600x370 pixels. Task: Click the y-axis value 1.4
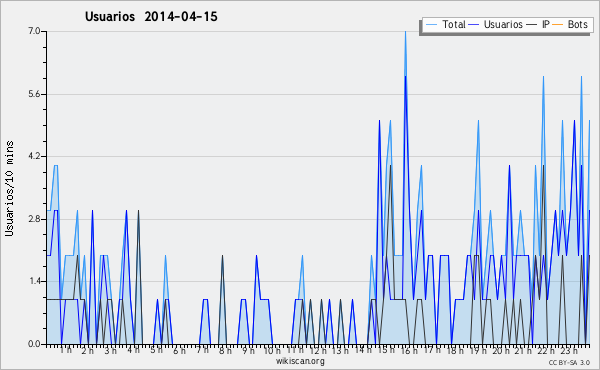tap(34, 281)
